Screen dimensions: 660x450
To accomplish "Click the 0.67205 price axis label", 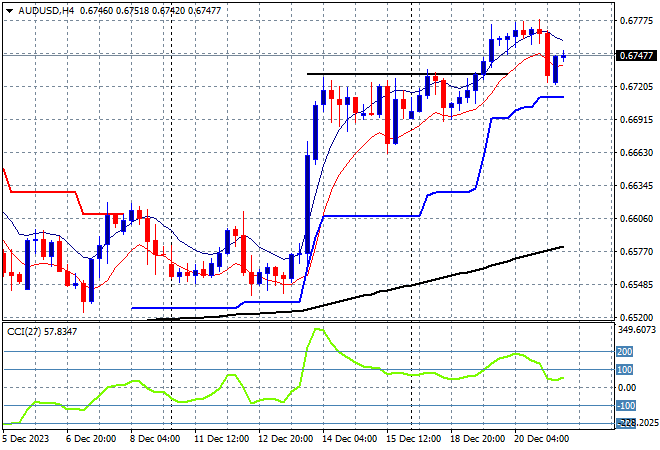I will tap(636, 87).
